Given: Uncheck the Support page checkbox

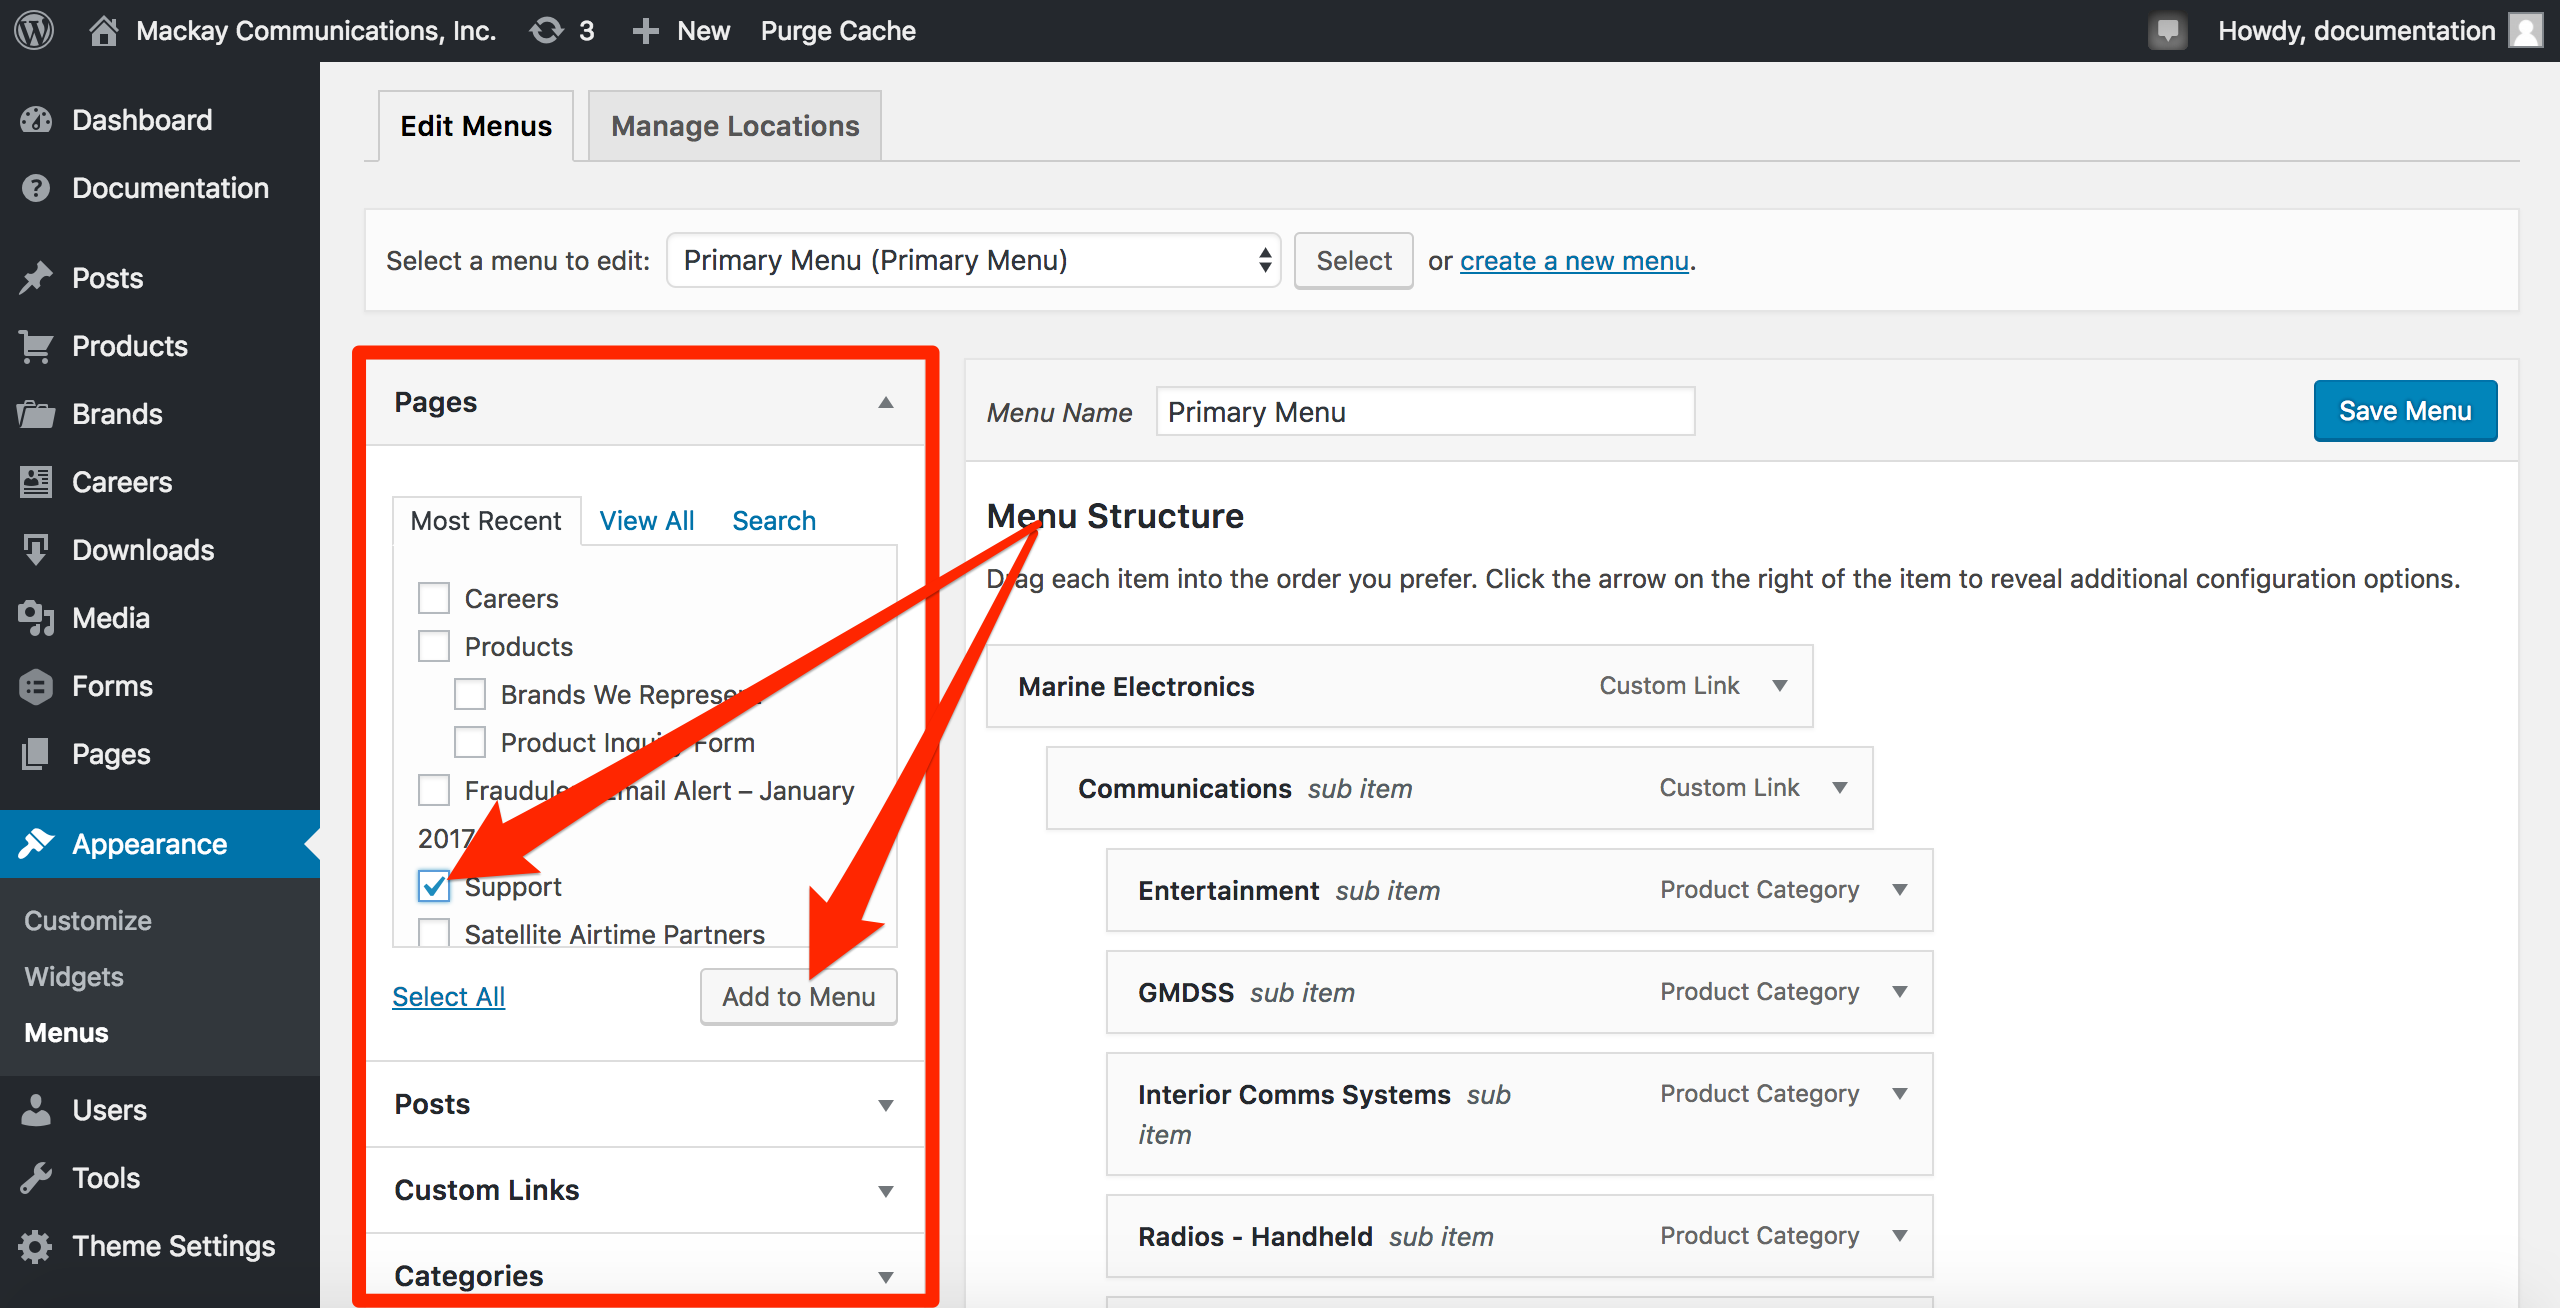Looking at the screenshot, I should pos(434,886).
